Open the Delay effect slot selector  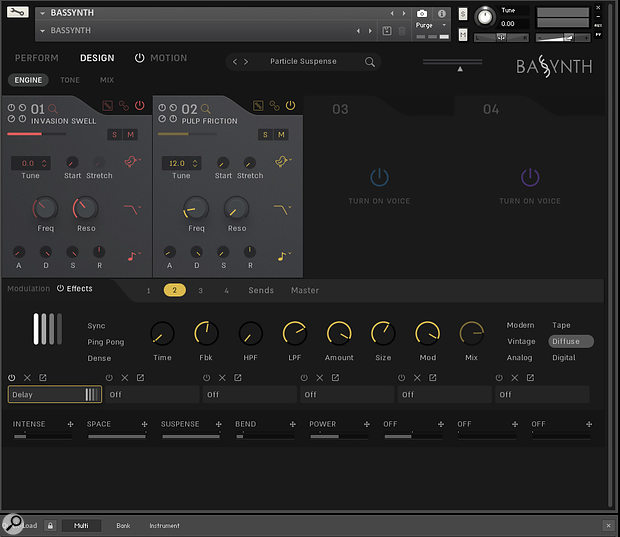pos(55,395)
